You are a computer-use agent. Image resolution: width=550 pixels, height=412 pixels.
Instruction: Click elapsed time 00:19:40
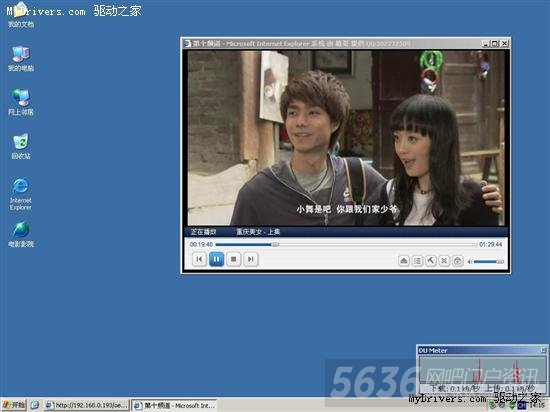pos(201,244)
